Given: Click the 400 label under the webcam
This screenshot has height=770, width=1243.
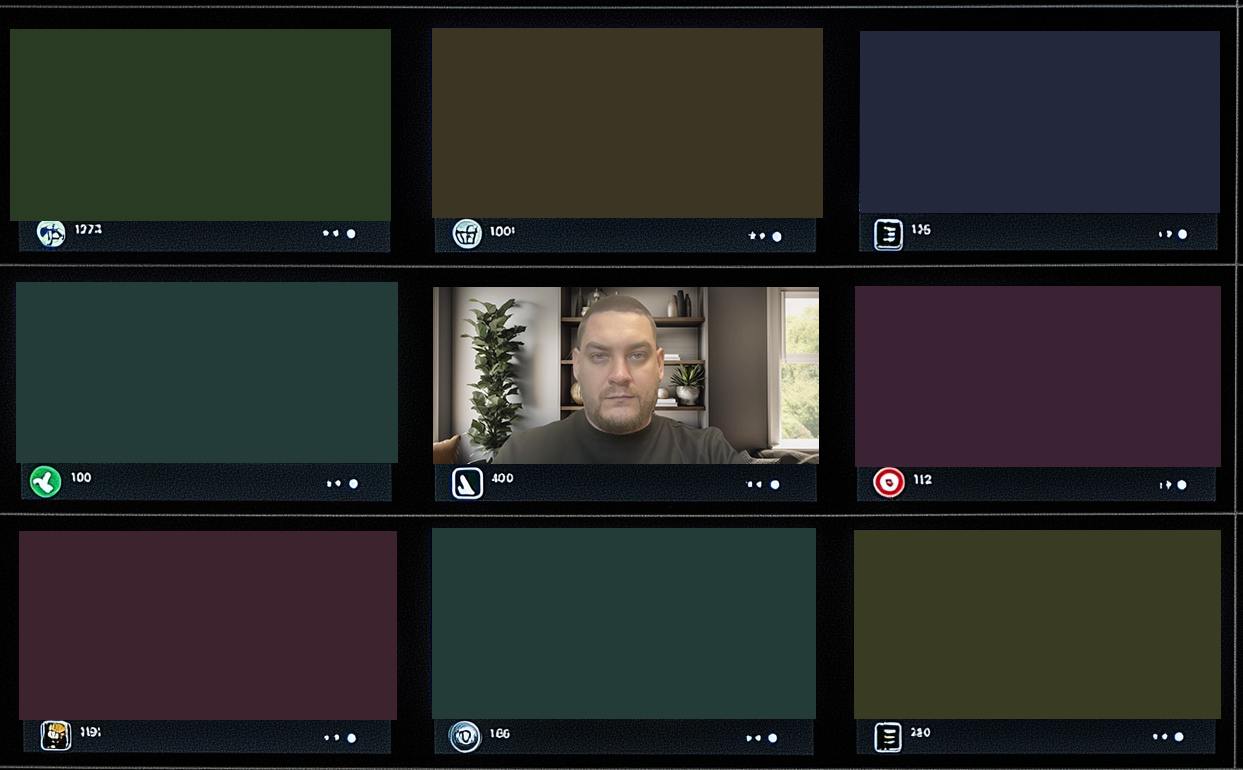Looking at the screenshot, I should 502,479.
